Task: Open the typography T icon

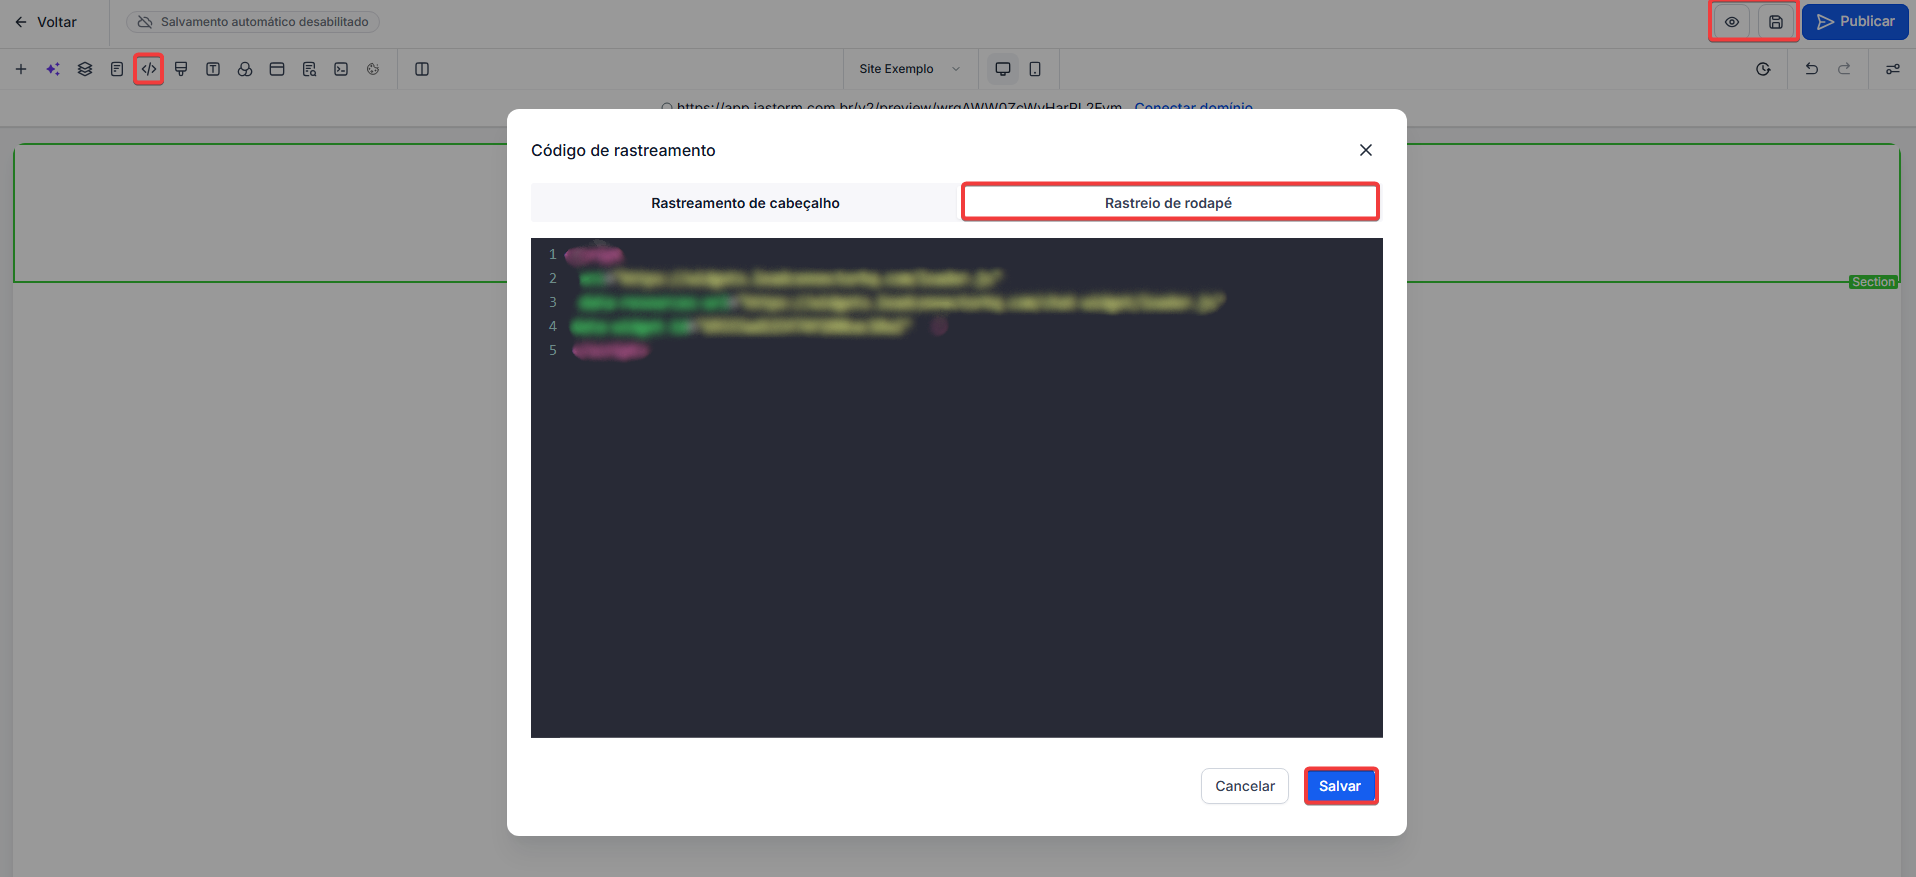Action: 213,69
